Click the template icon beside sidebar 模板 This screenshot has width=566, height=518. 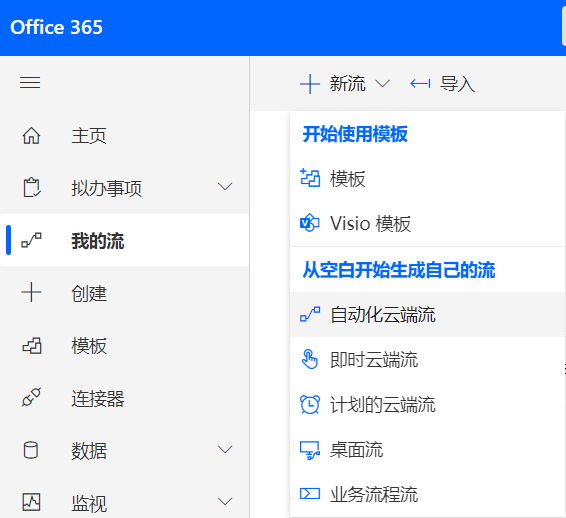(32, 345)
